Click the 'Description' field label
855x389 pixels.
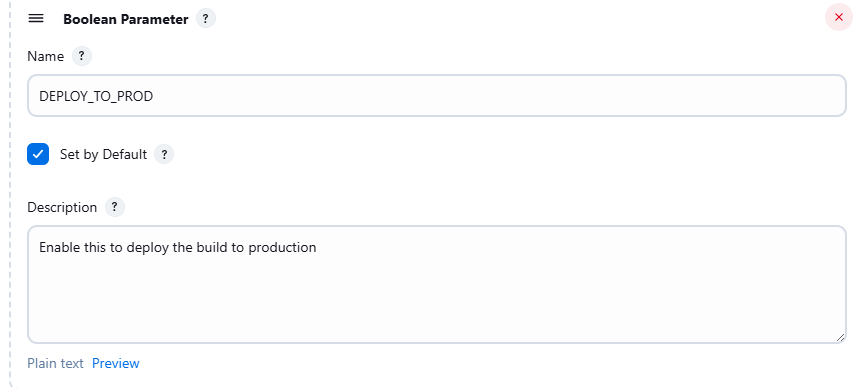point(62,207)
